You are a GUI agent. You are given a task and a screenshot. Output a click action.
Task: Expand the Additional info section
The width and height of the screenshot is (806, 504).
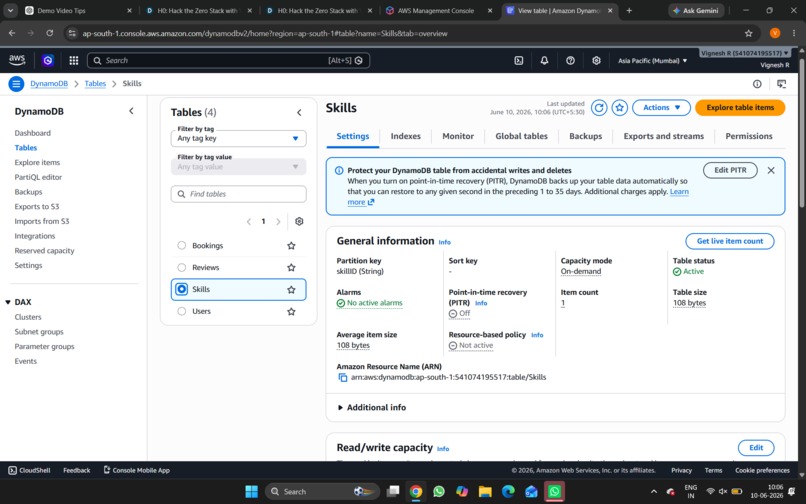tap(371, 407)
